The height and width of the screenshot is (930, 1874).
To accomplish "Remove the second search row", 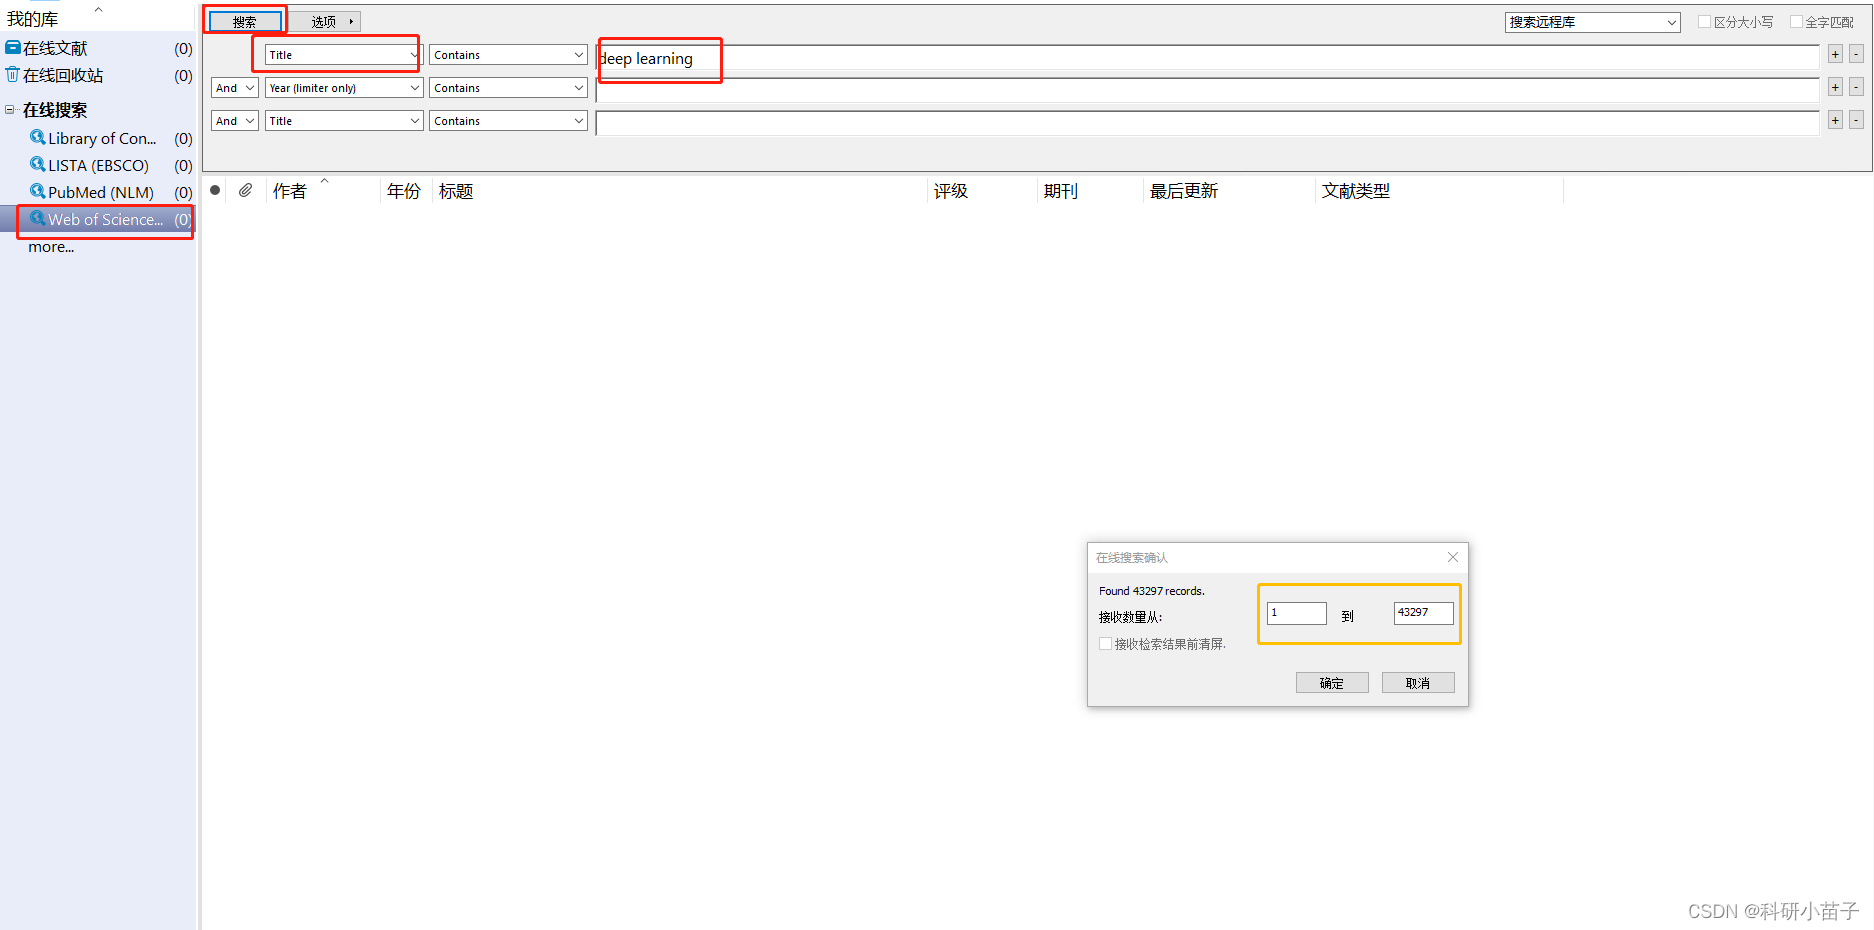I will coord(1856,87).
